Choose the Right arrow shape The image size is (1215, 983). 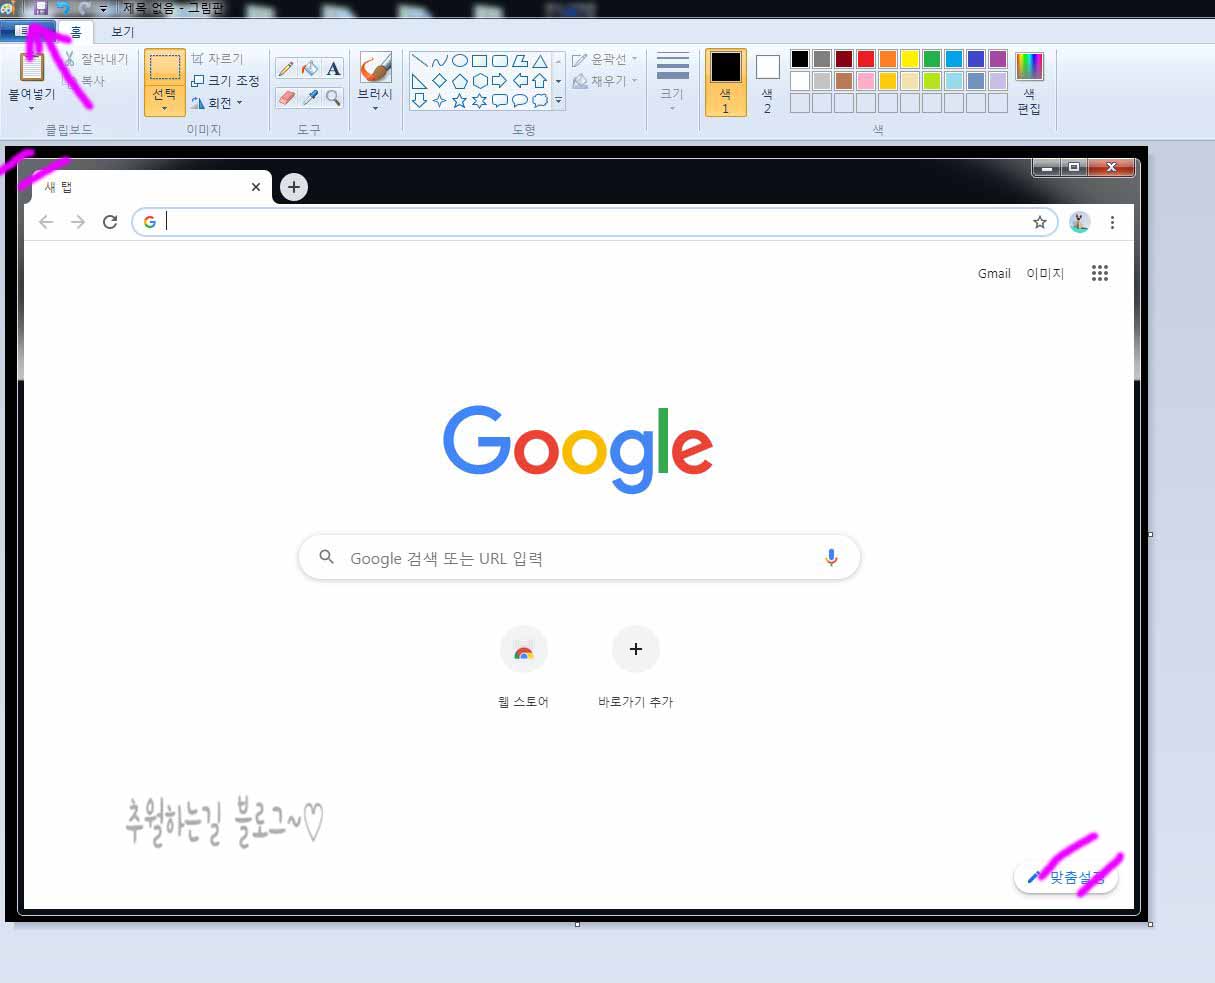499,81
